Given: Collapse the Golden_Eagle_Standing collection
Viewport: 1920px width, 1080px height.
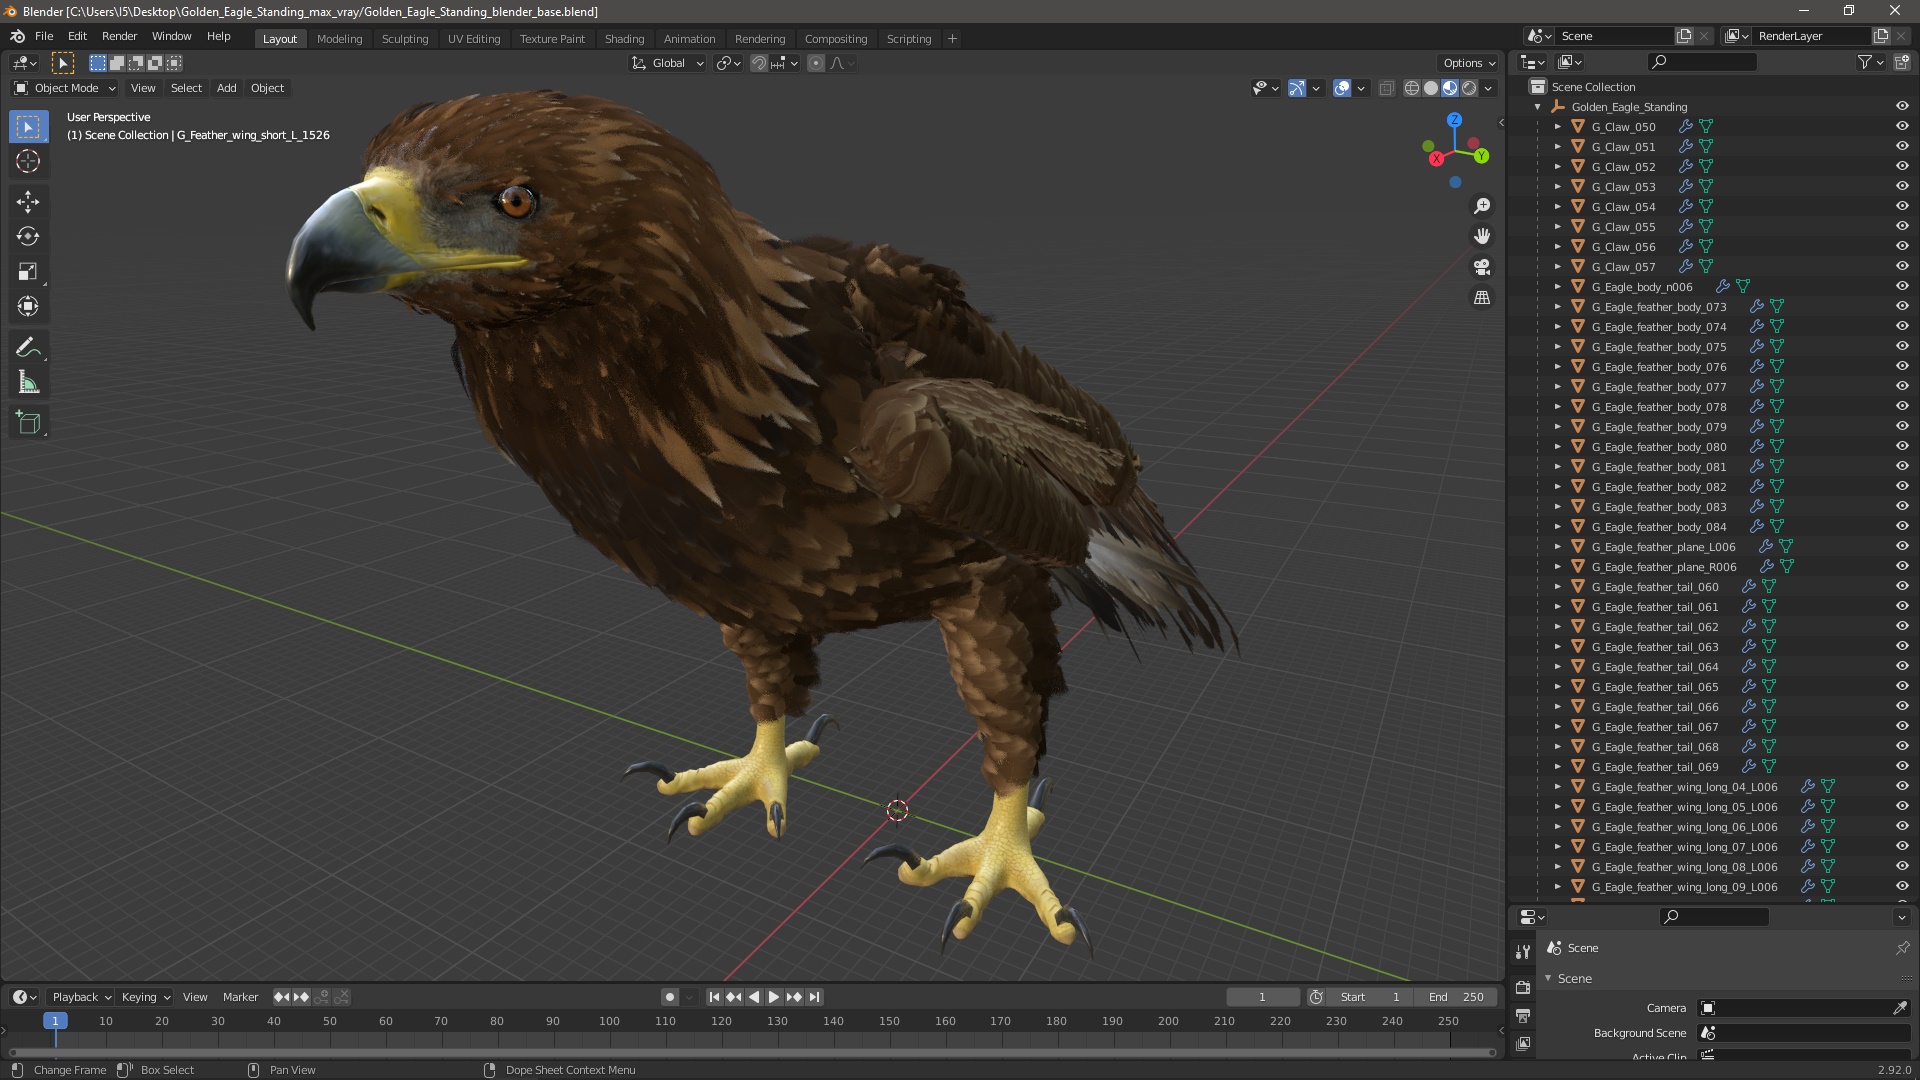Looking at the screenshot, I should [x=1537, y=107].
